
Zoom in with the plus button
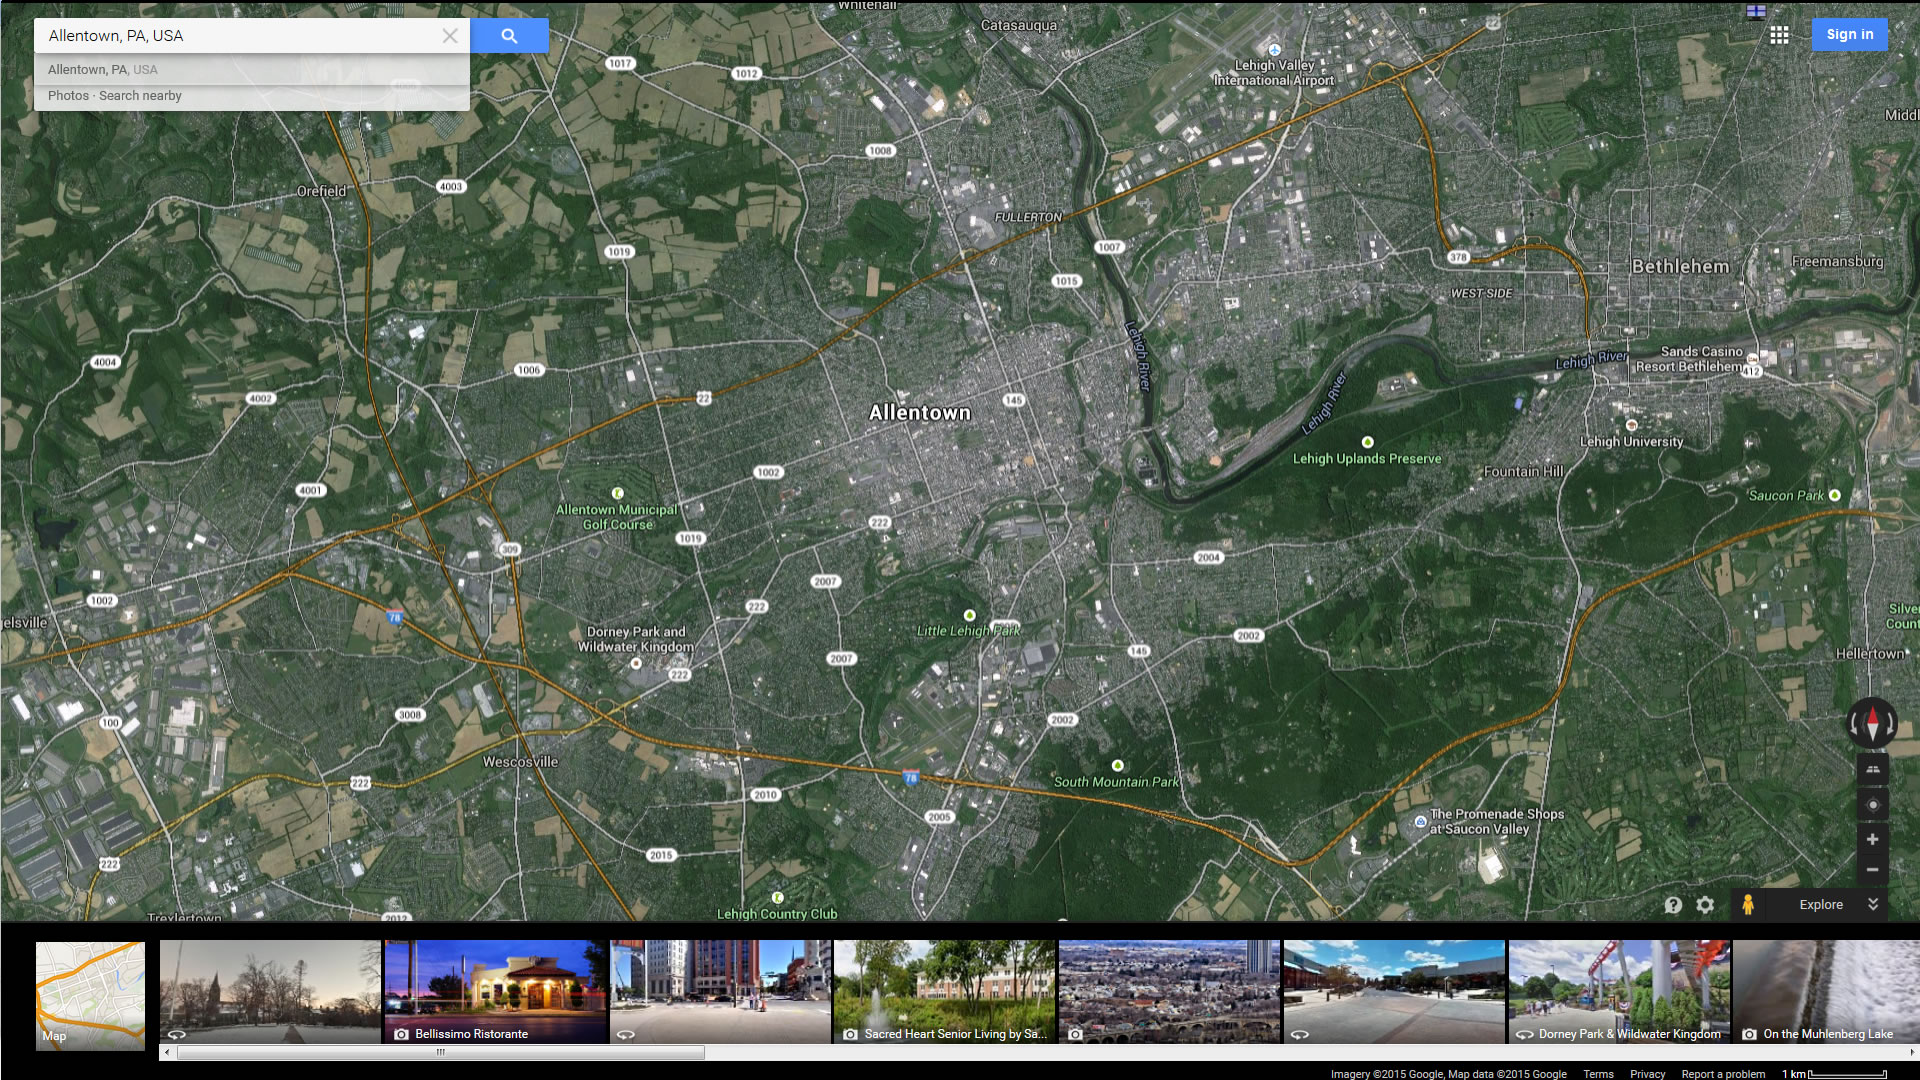[1872, 840]
